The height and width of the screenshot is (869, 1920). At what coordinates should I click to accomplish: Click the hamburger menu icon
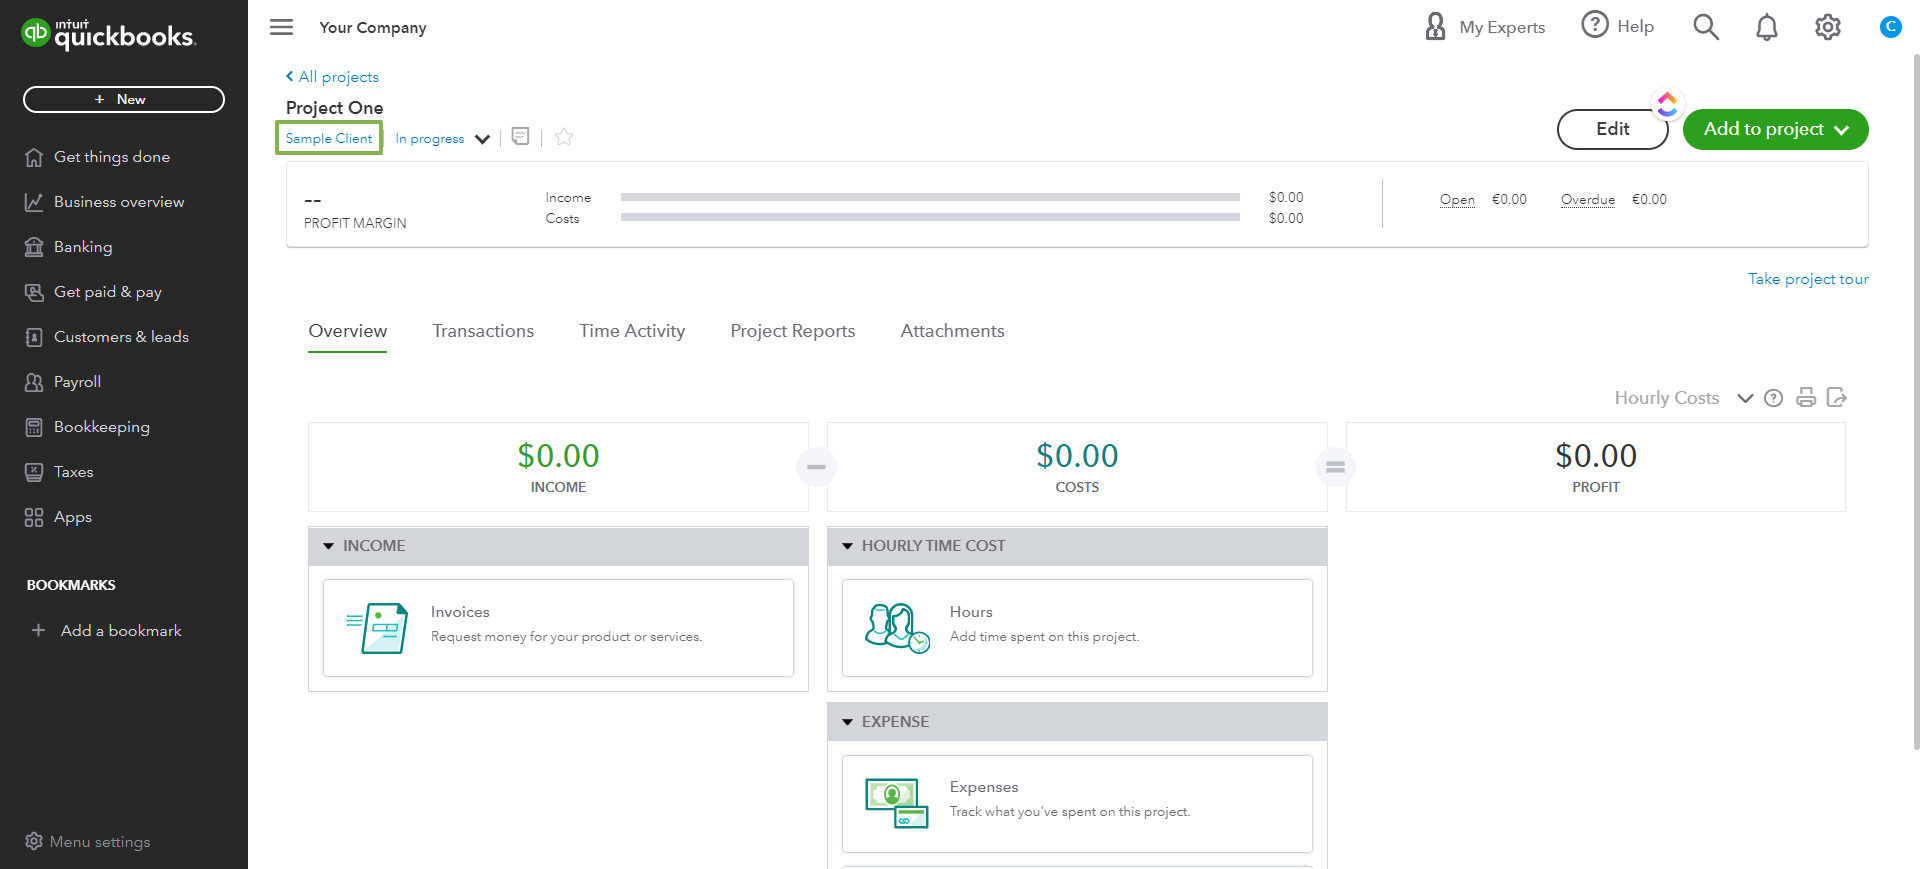282,27
